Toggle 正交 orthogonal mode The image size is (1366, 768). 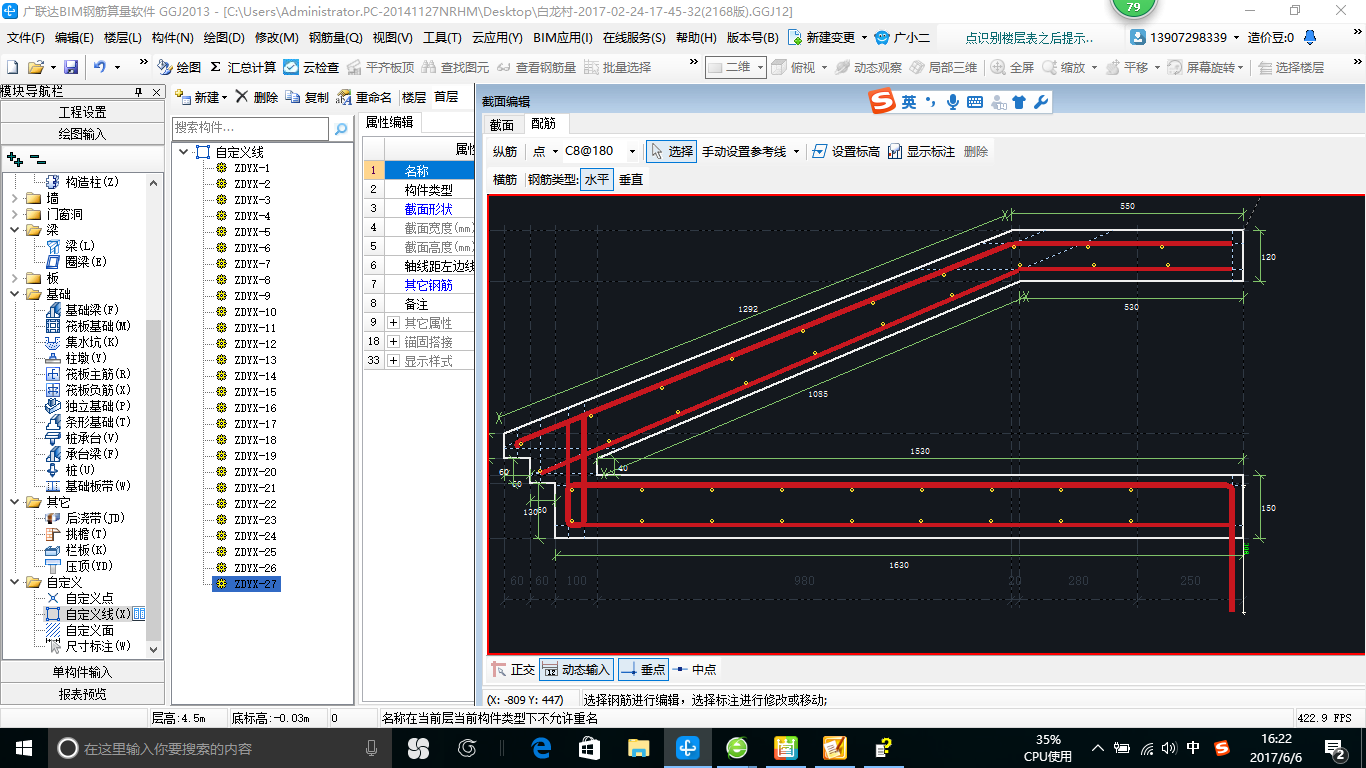tap(514, 670)
